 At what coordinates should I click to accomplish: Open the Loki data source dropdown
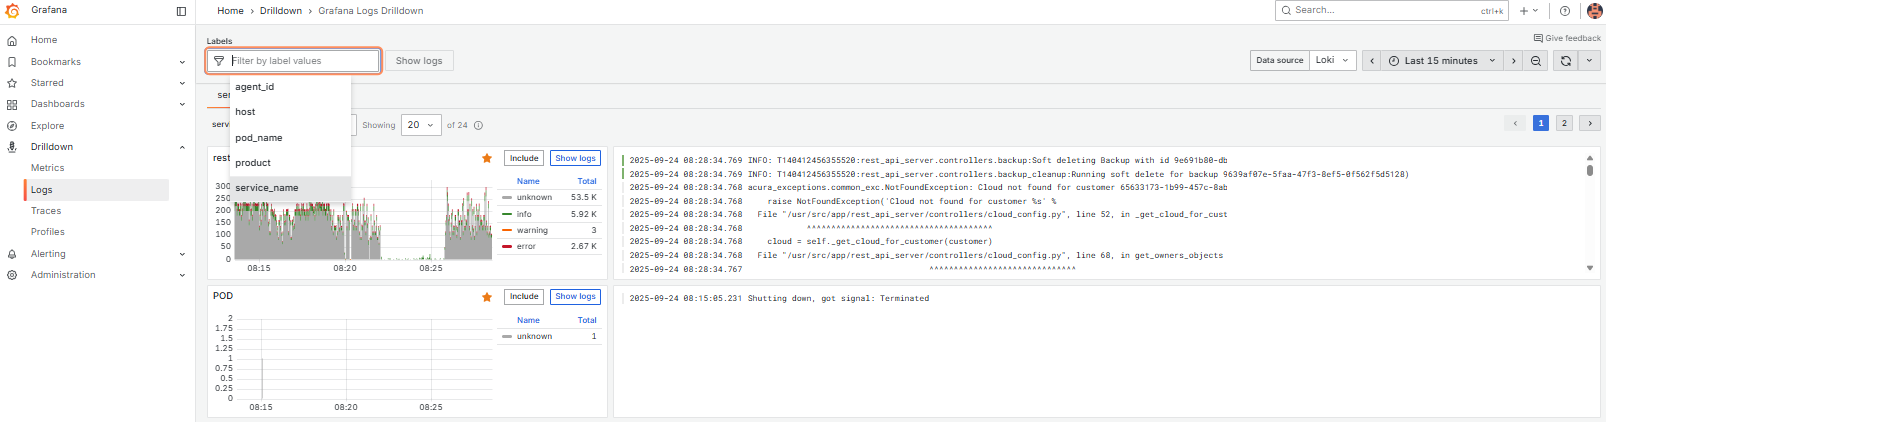(x=1332, y=61)
